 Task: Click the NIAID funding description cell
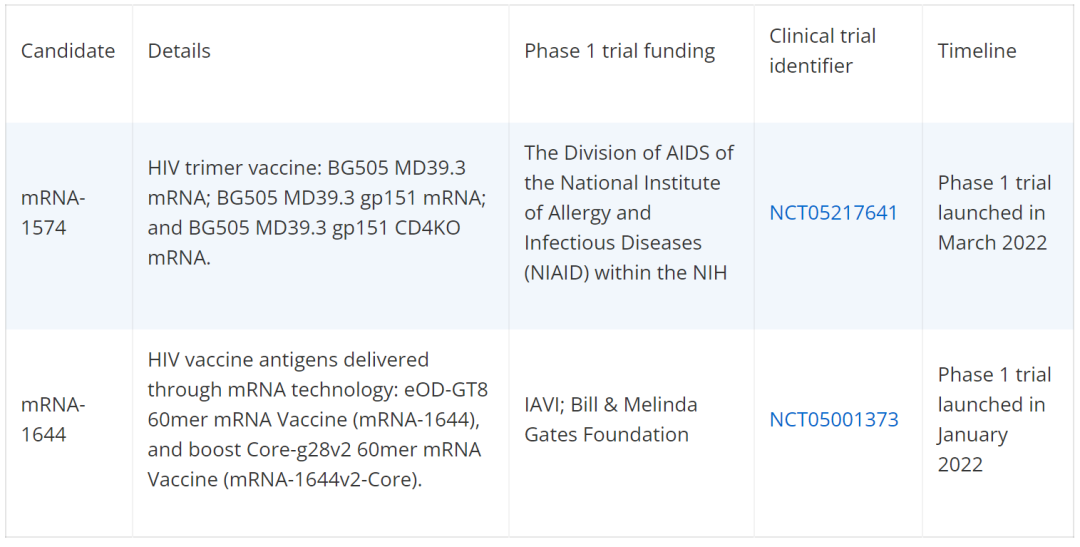(628, 213)
